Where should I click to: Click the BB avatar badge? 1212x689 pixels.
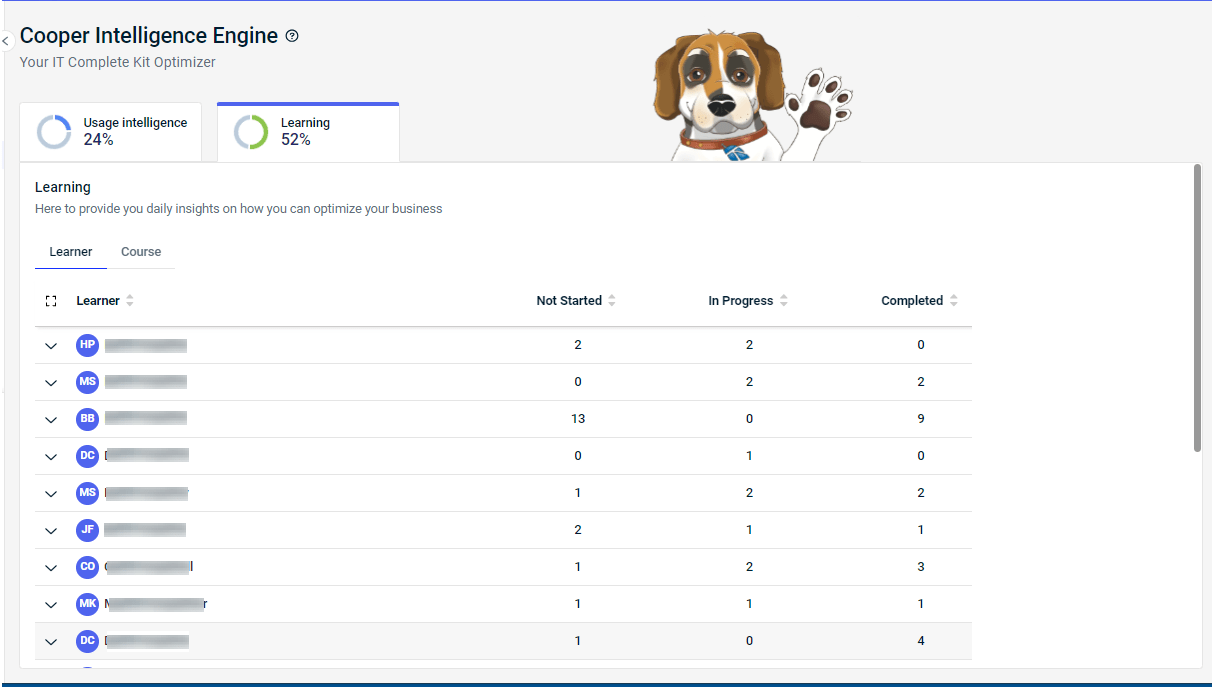coord(88,419)
